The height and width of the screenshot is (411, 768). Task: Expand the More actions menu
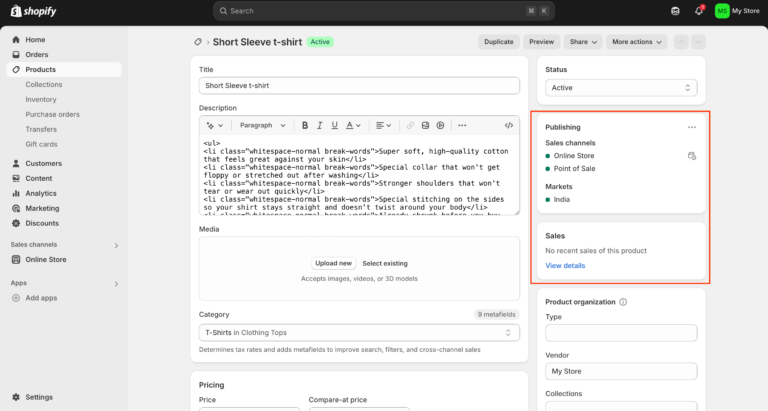click(636, 42)
